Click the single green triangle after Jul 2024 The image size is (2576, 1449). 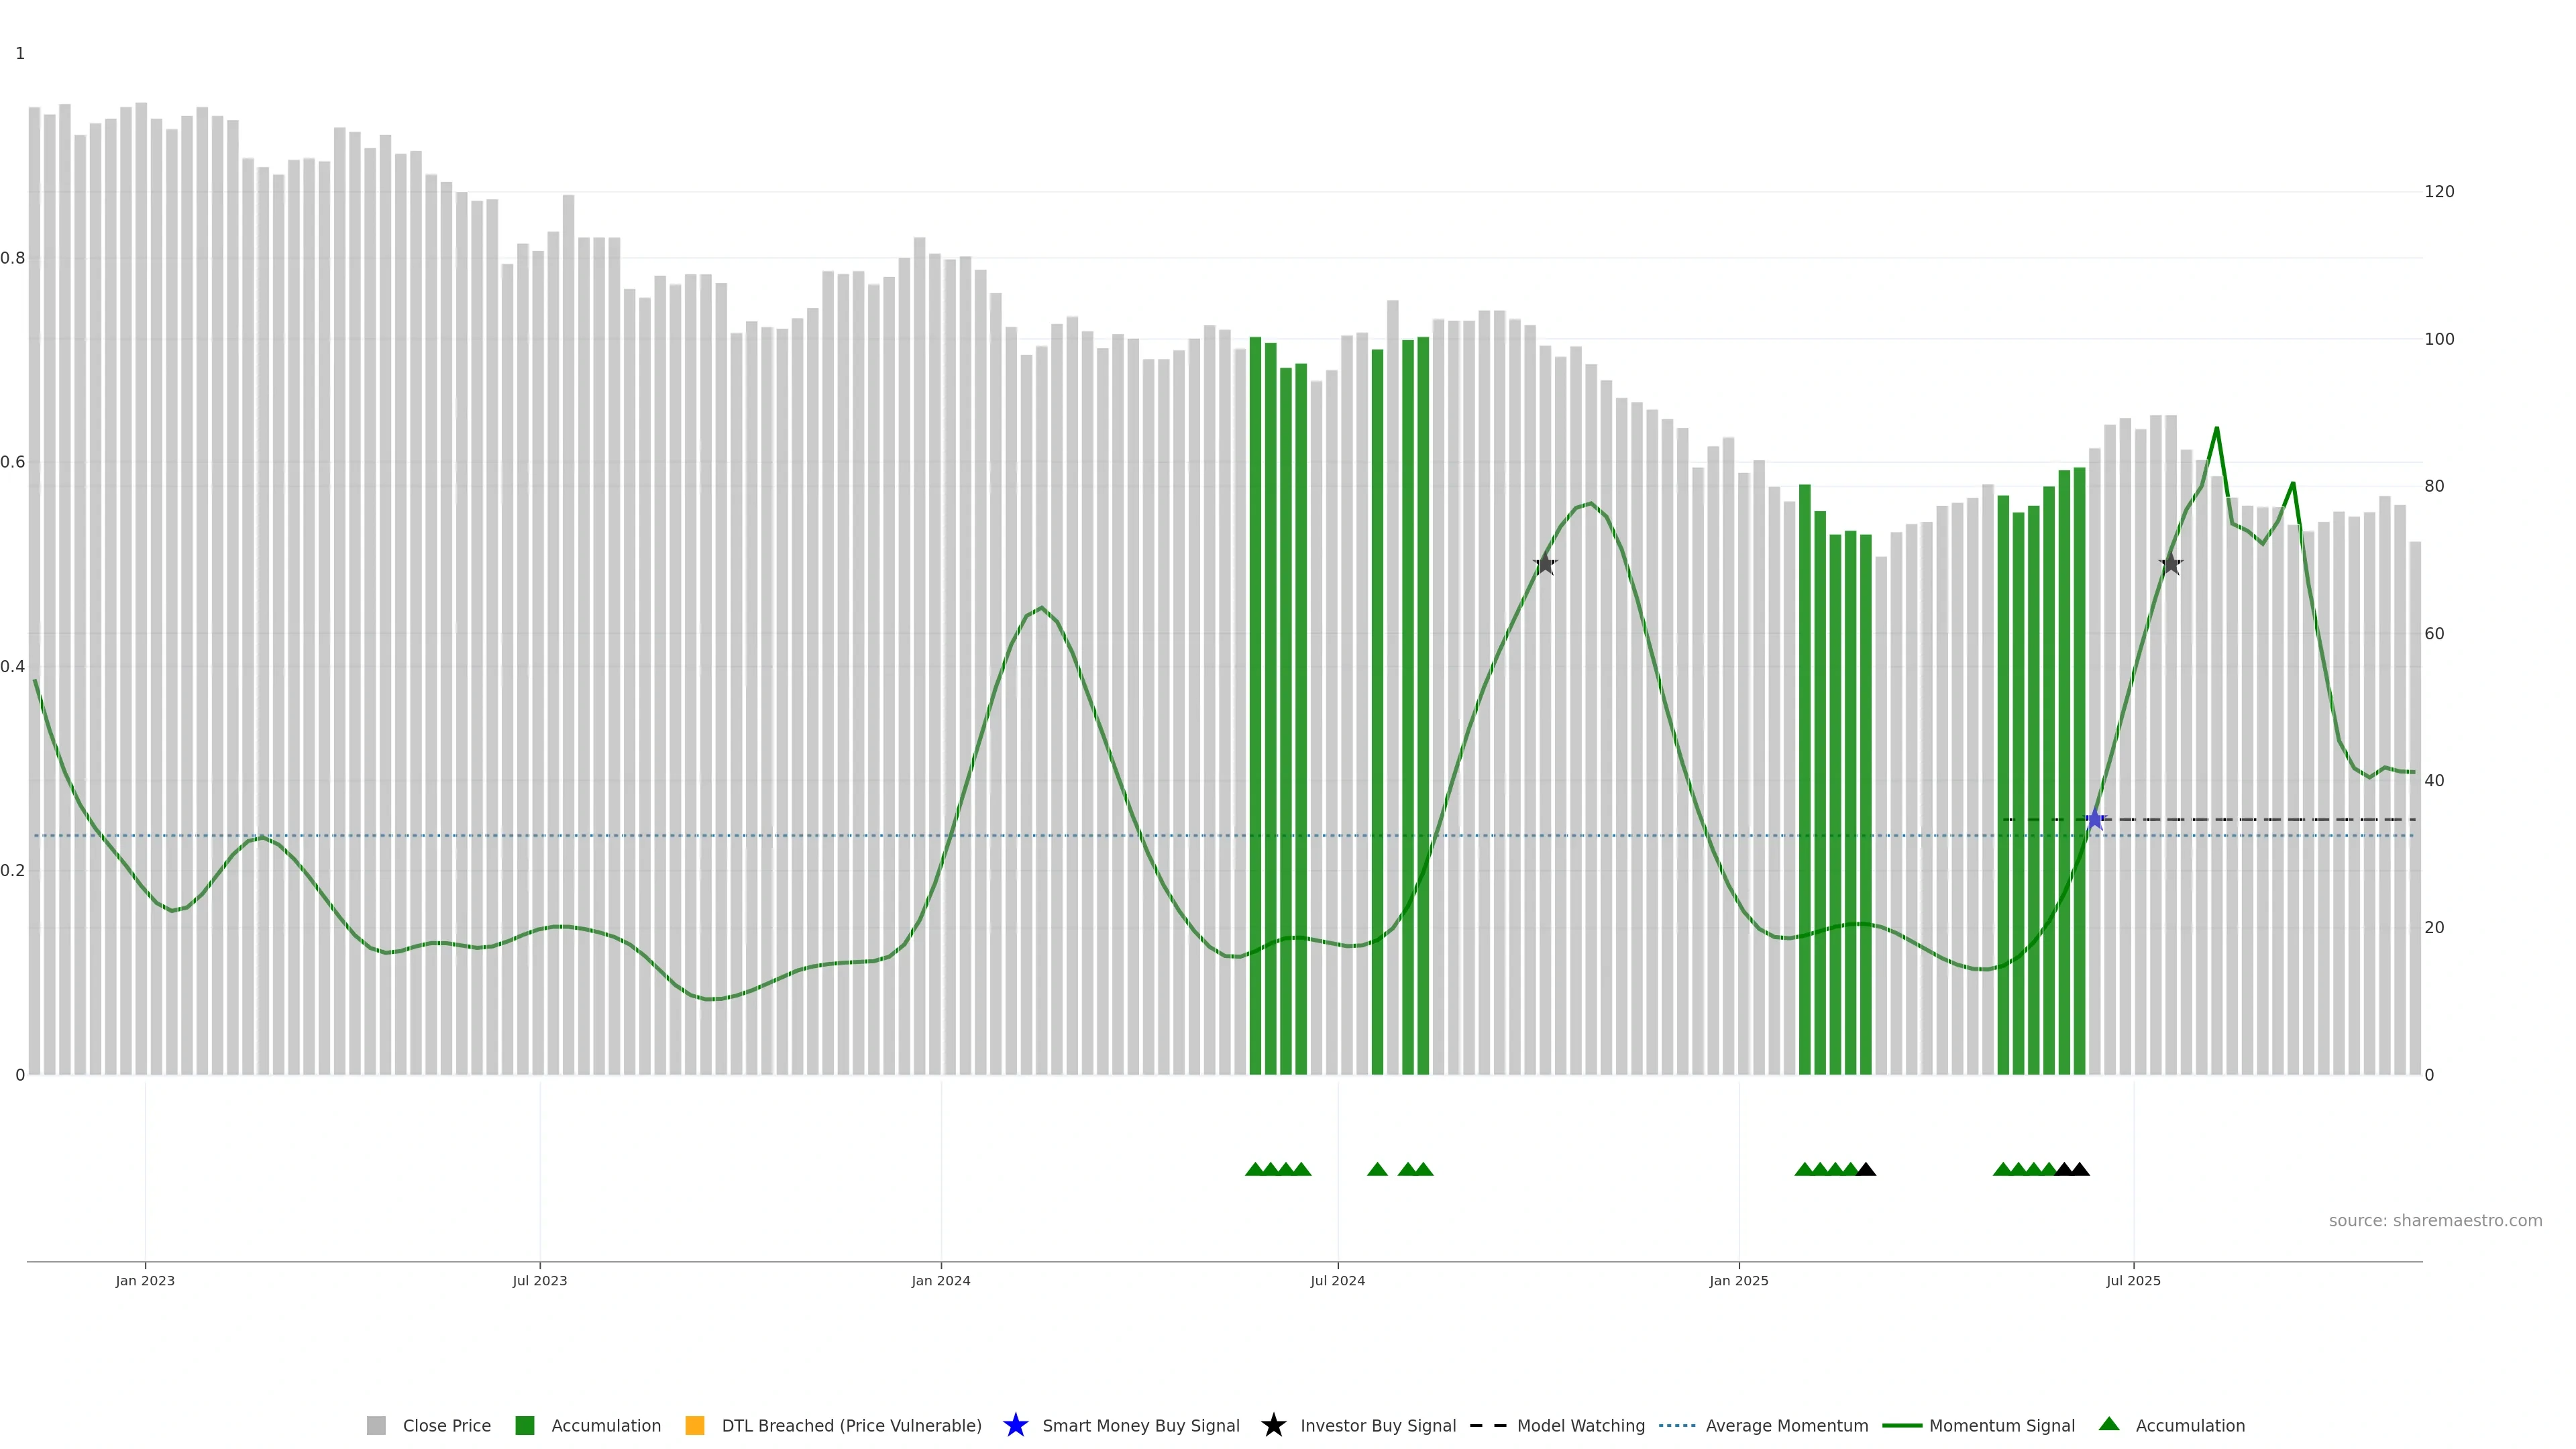(1377, 1169)
